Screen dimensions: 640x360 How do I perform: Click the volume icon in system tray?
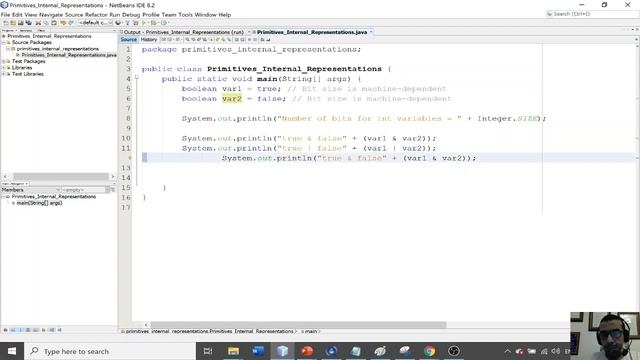pos(556,351)
